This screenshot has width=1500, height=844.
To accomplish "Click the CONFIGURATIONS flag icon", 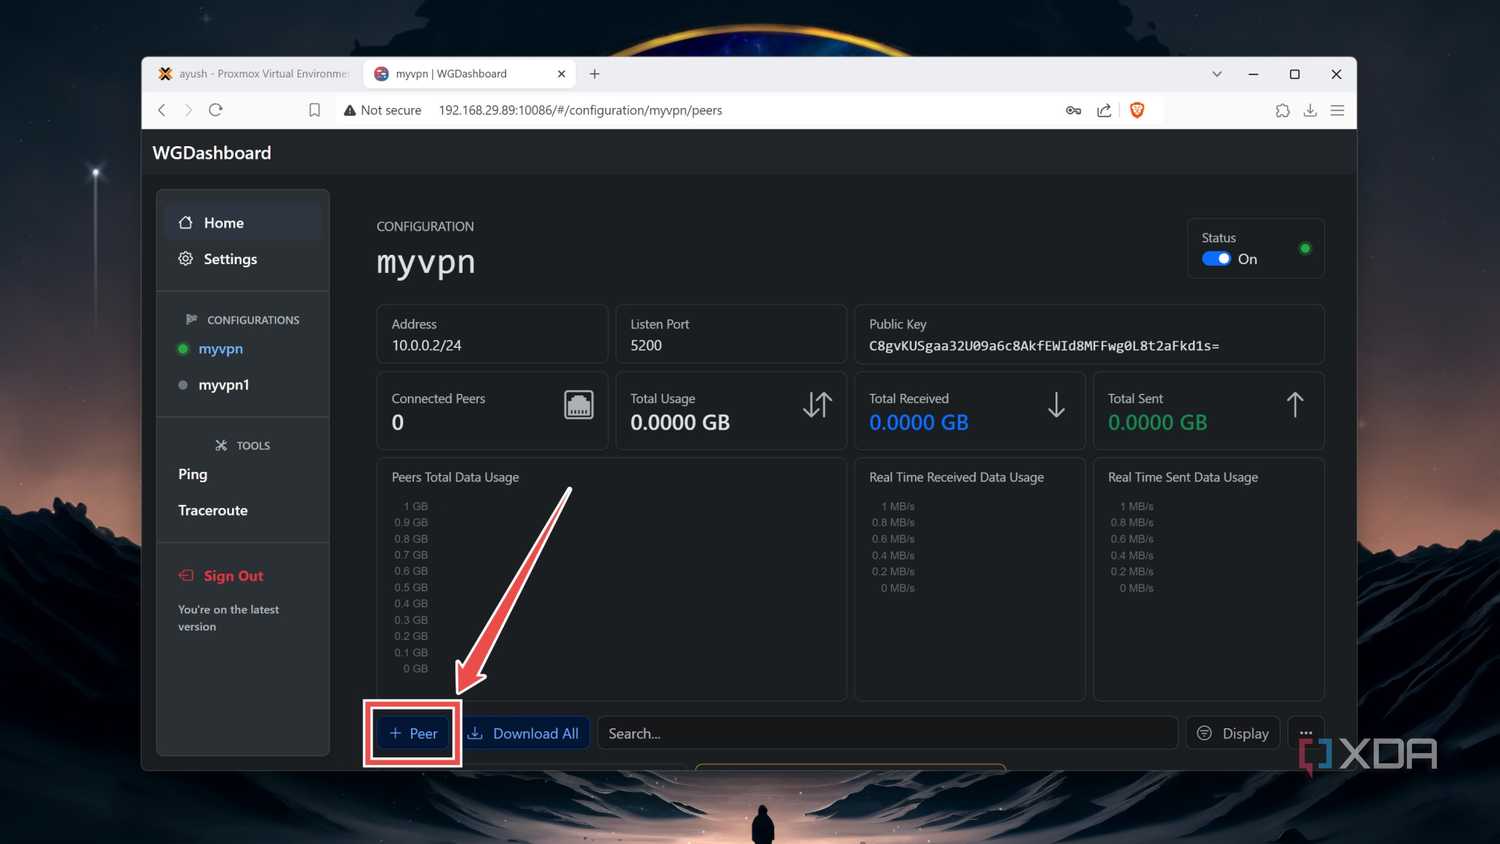I will click(x=191, y=320).
